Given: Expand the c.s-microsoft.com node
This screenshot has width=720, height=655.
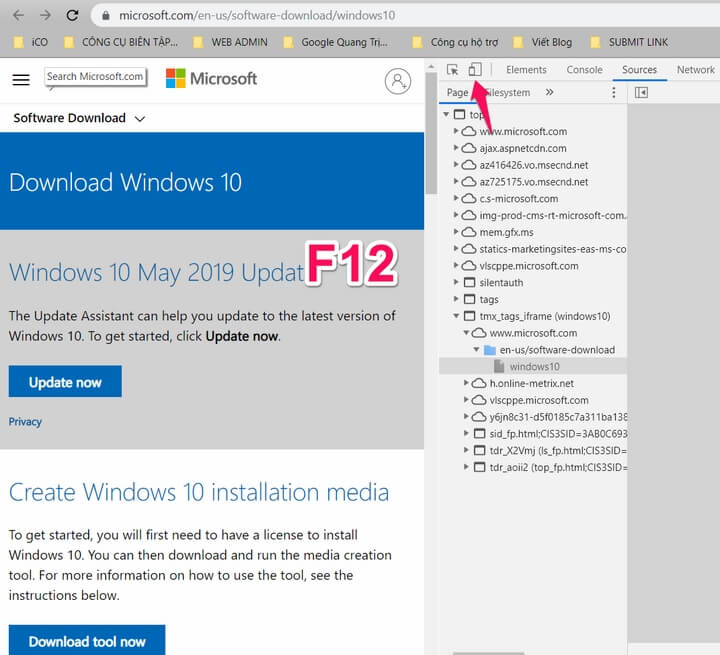Looking at the screenshot, I should tap(456, 198).
